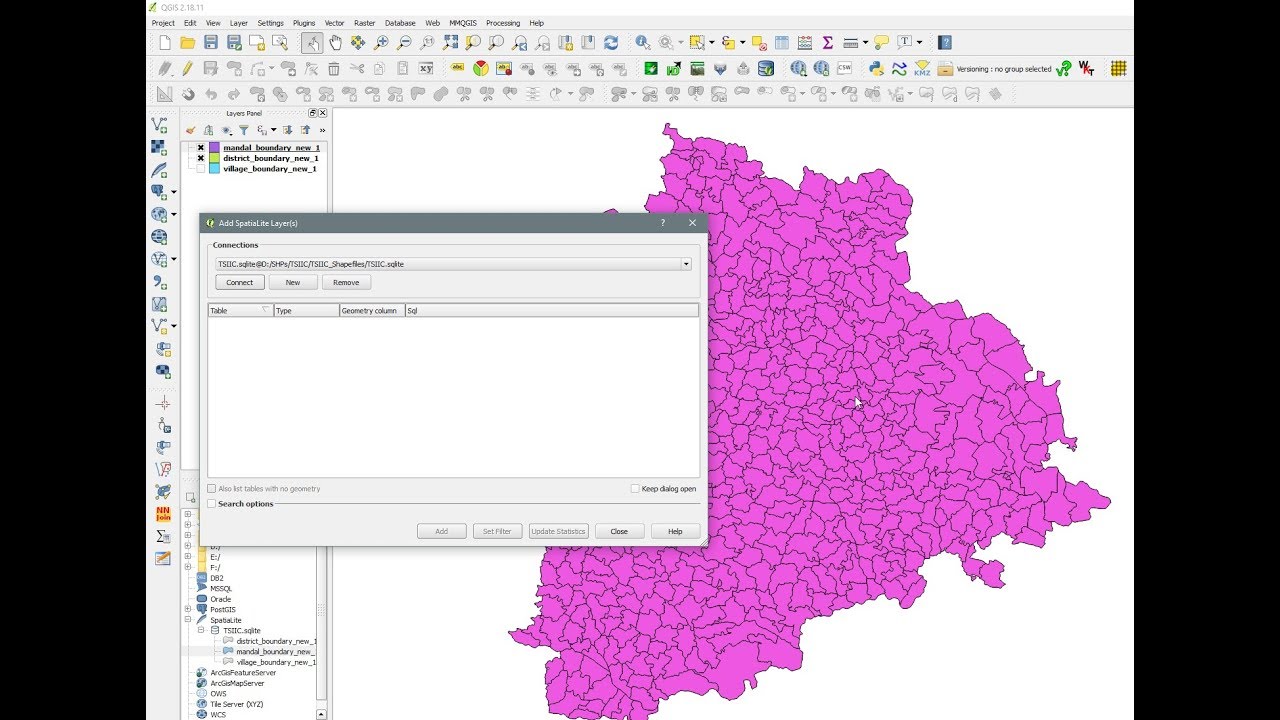Viewport: 1280px width, 720px height.
Task: Open the Python console icon
Action: [x=876, y=69]
